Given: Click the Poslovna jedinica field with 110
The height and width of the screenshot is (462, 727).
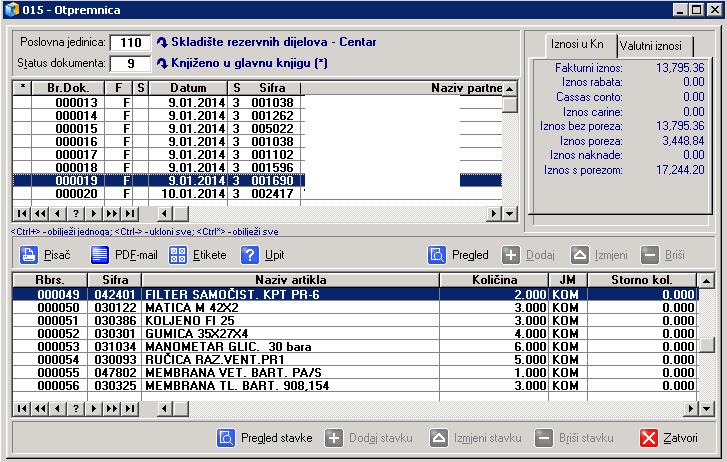Looking at the screenshot, I should (130, 43).
